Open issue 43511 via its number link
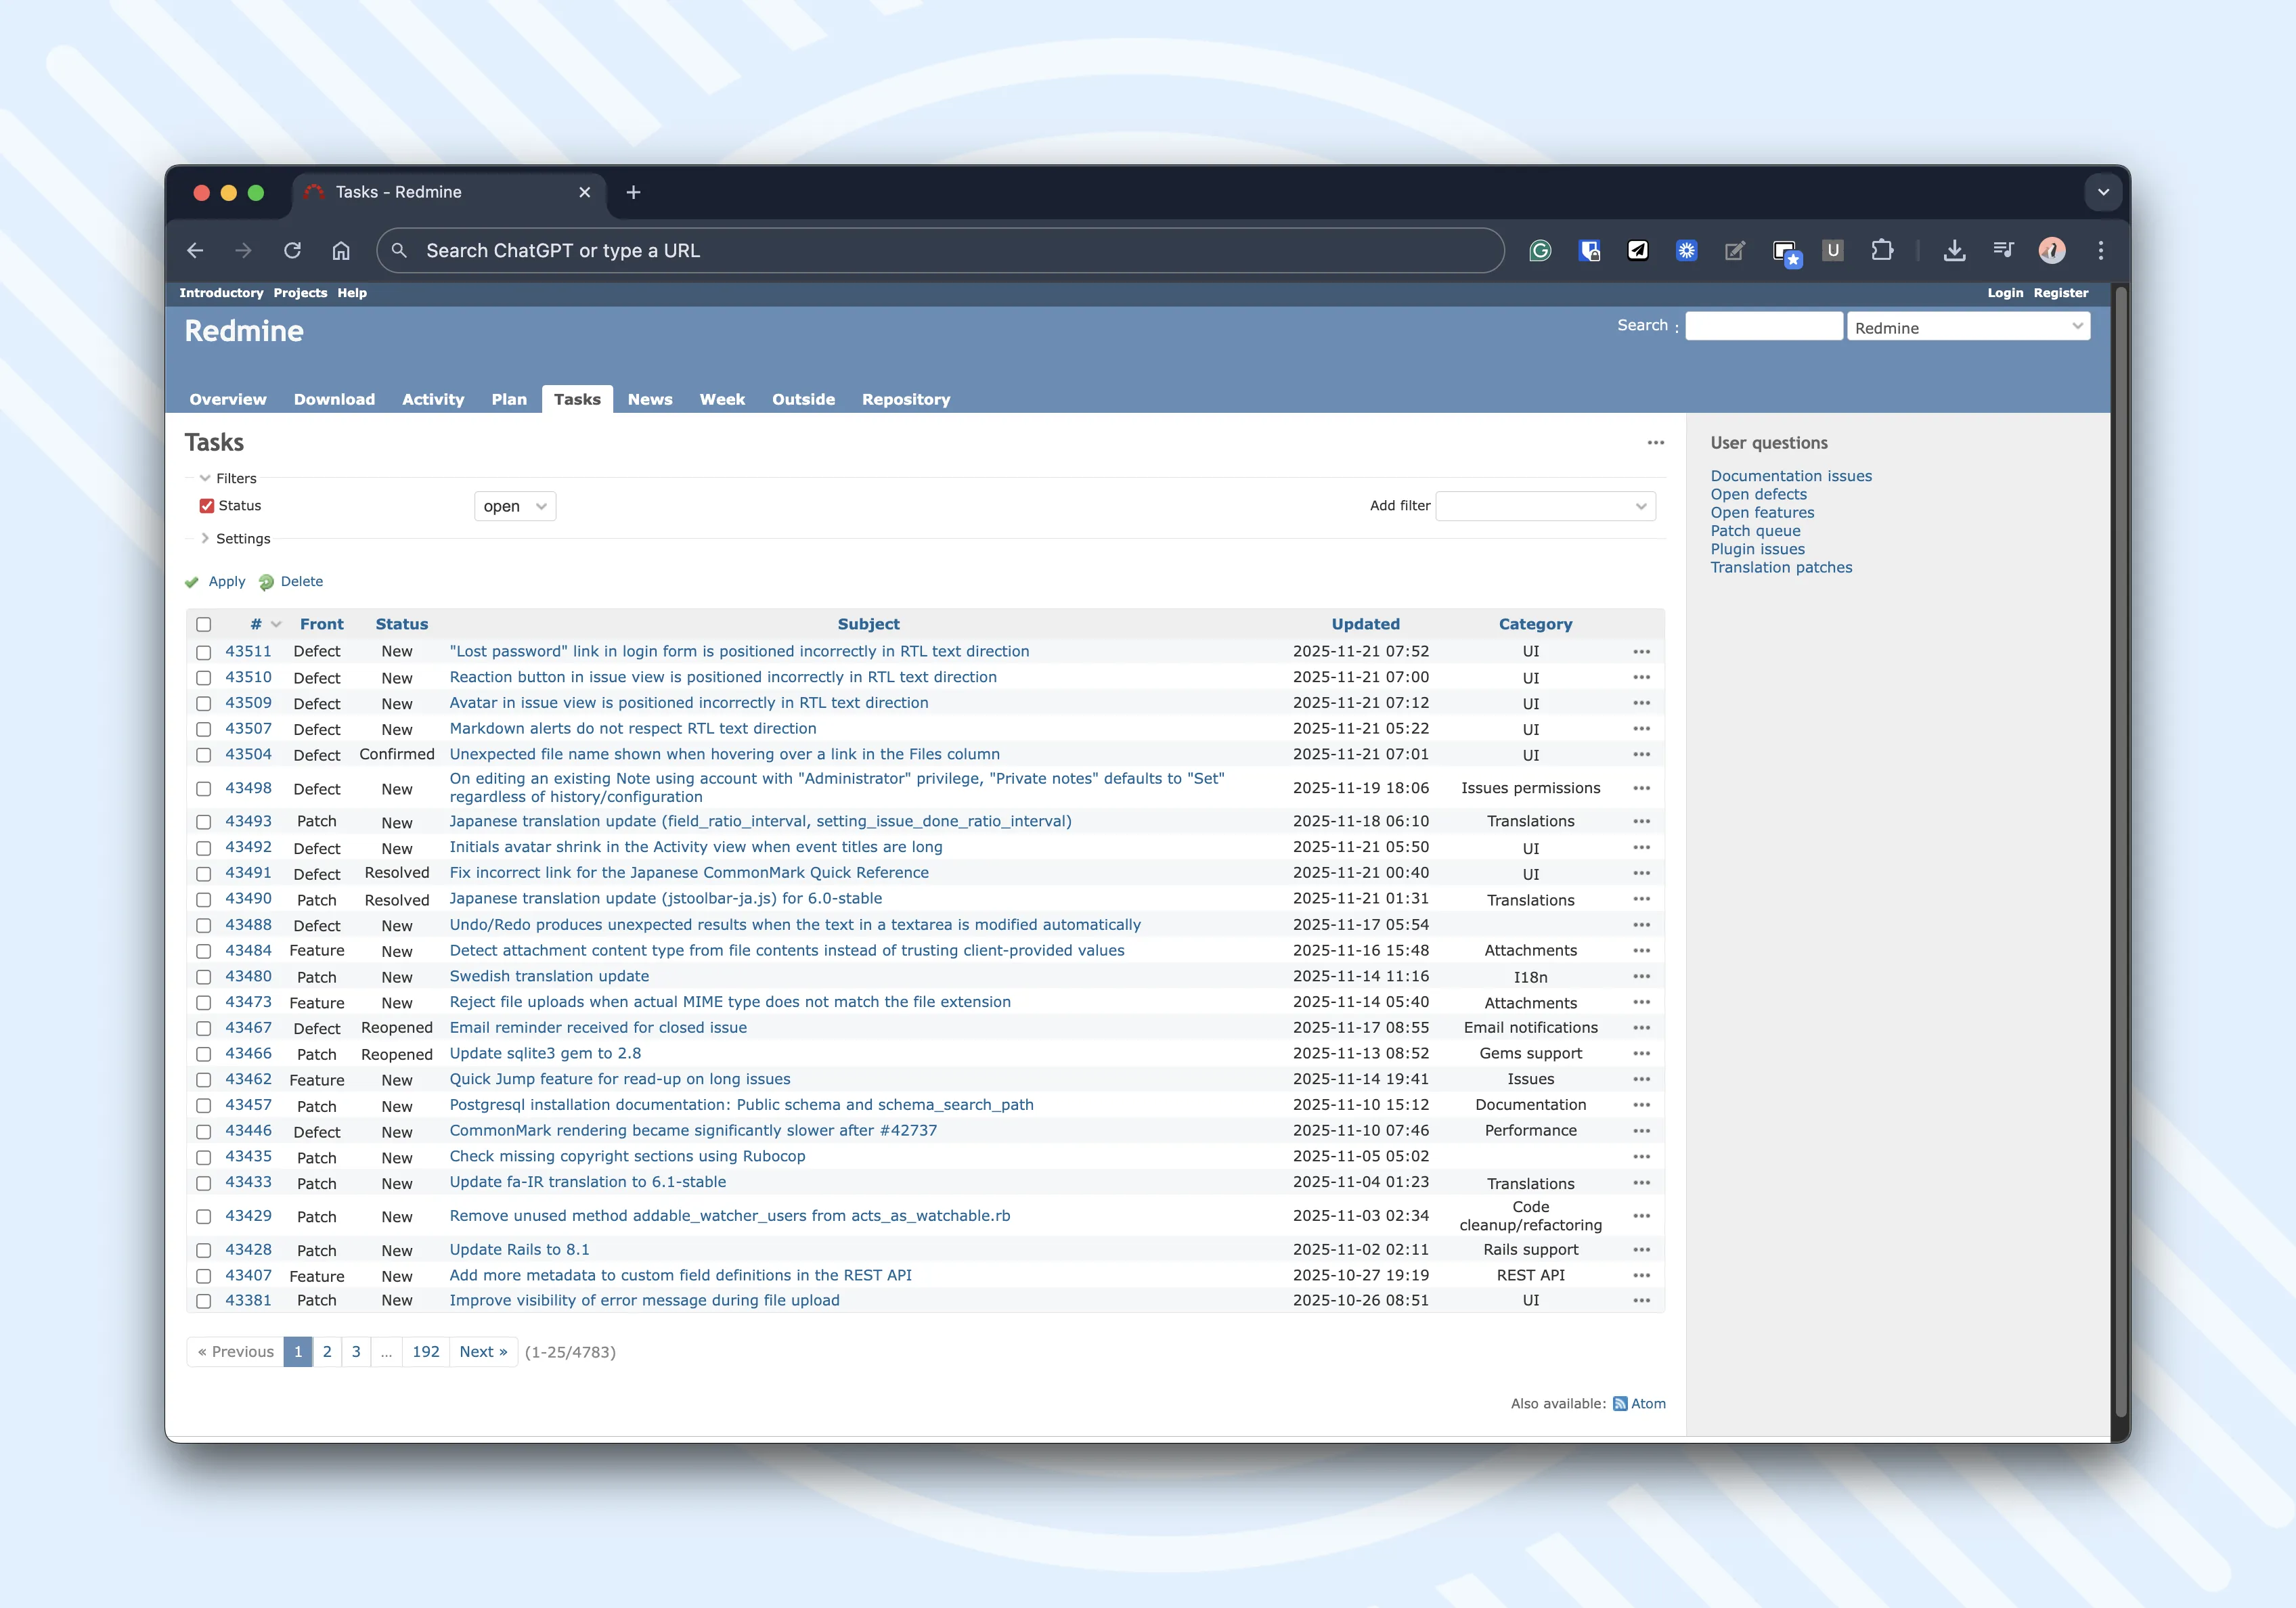Viewport: 2296px width, 1608px height. (x=249, y=651)
